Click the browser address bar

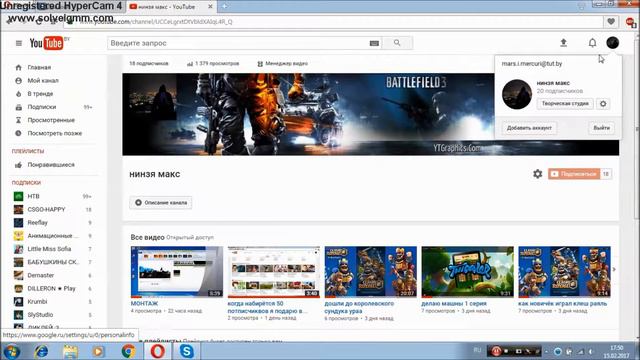pyautogui.click(x=333, y=22)
